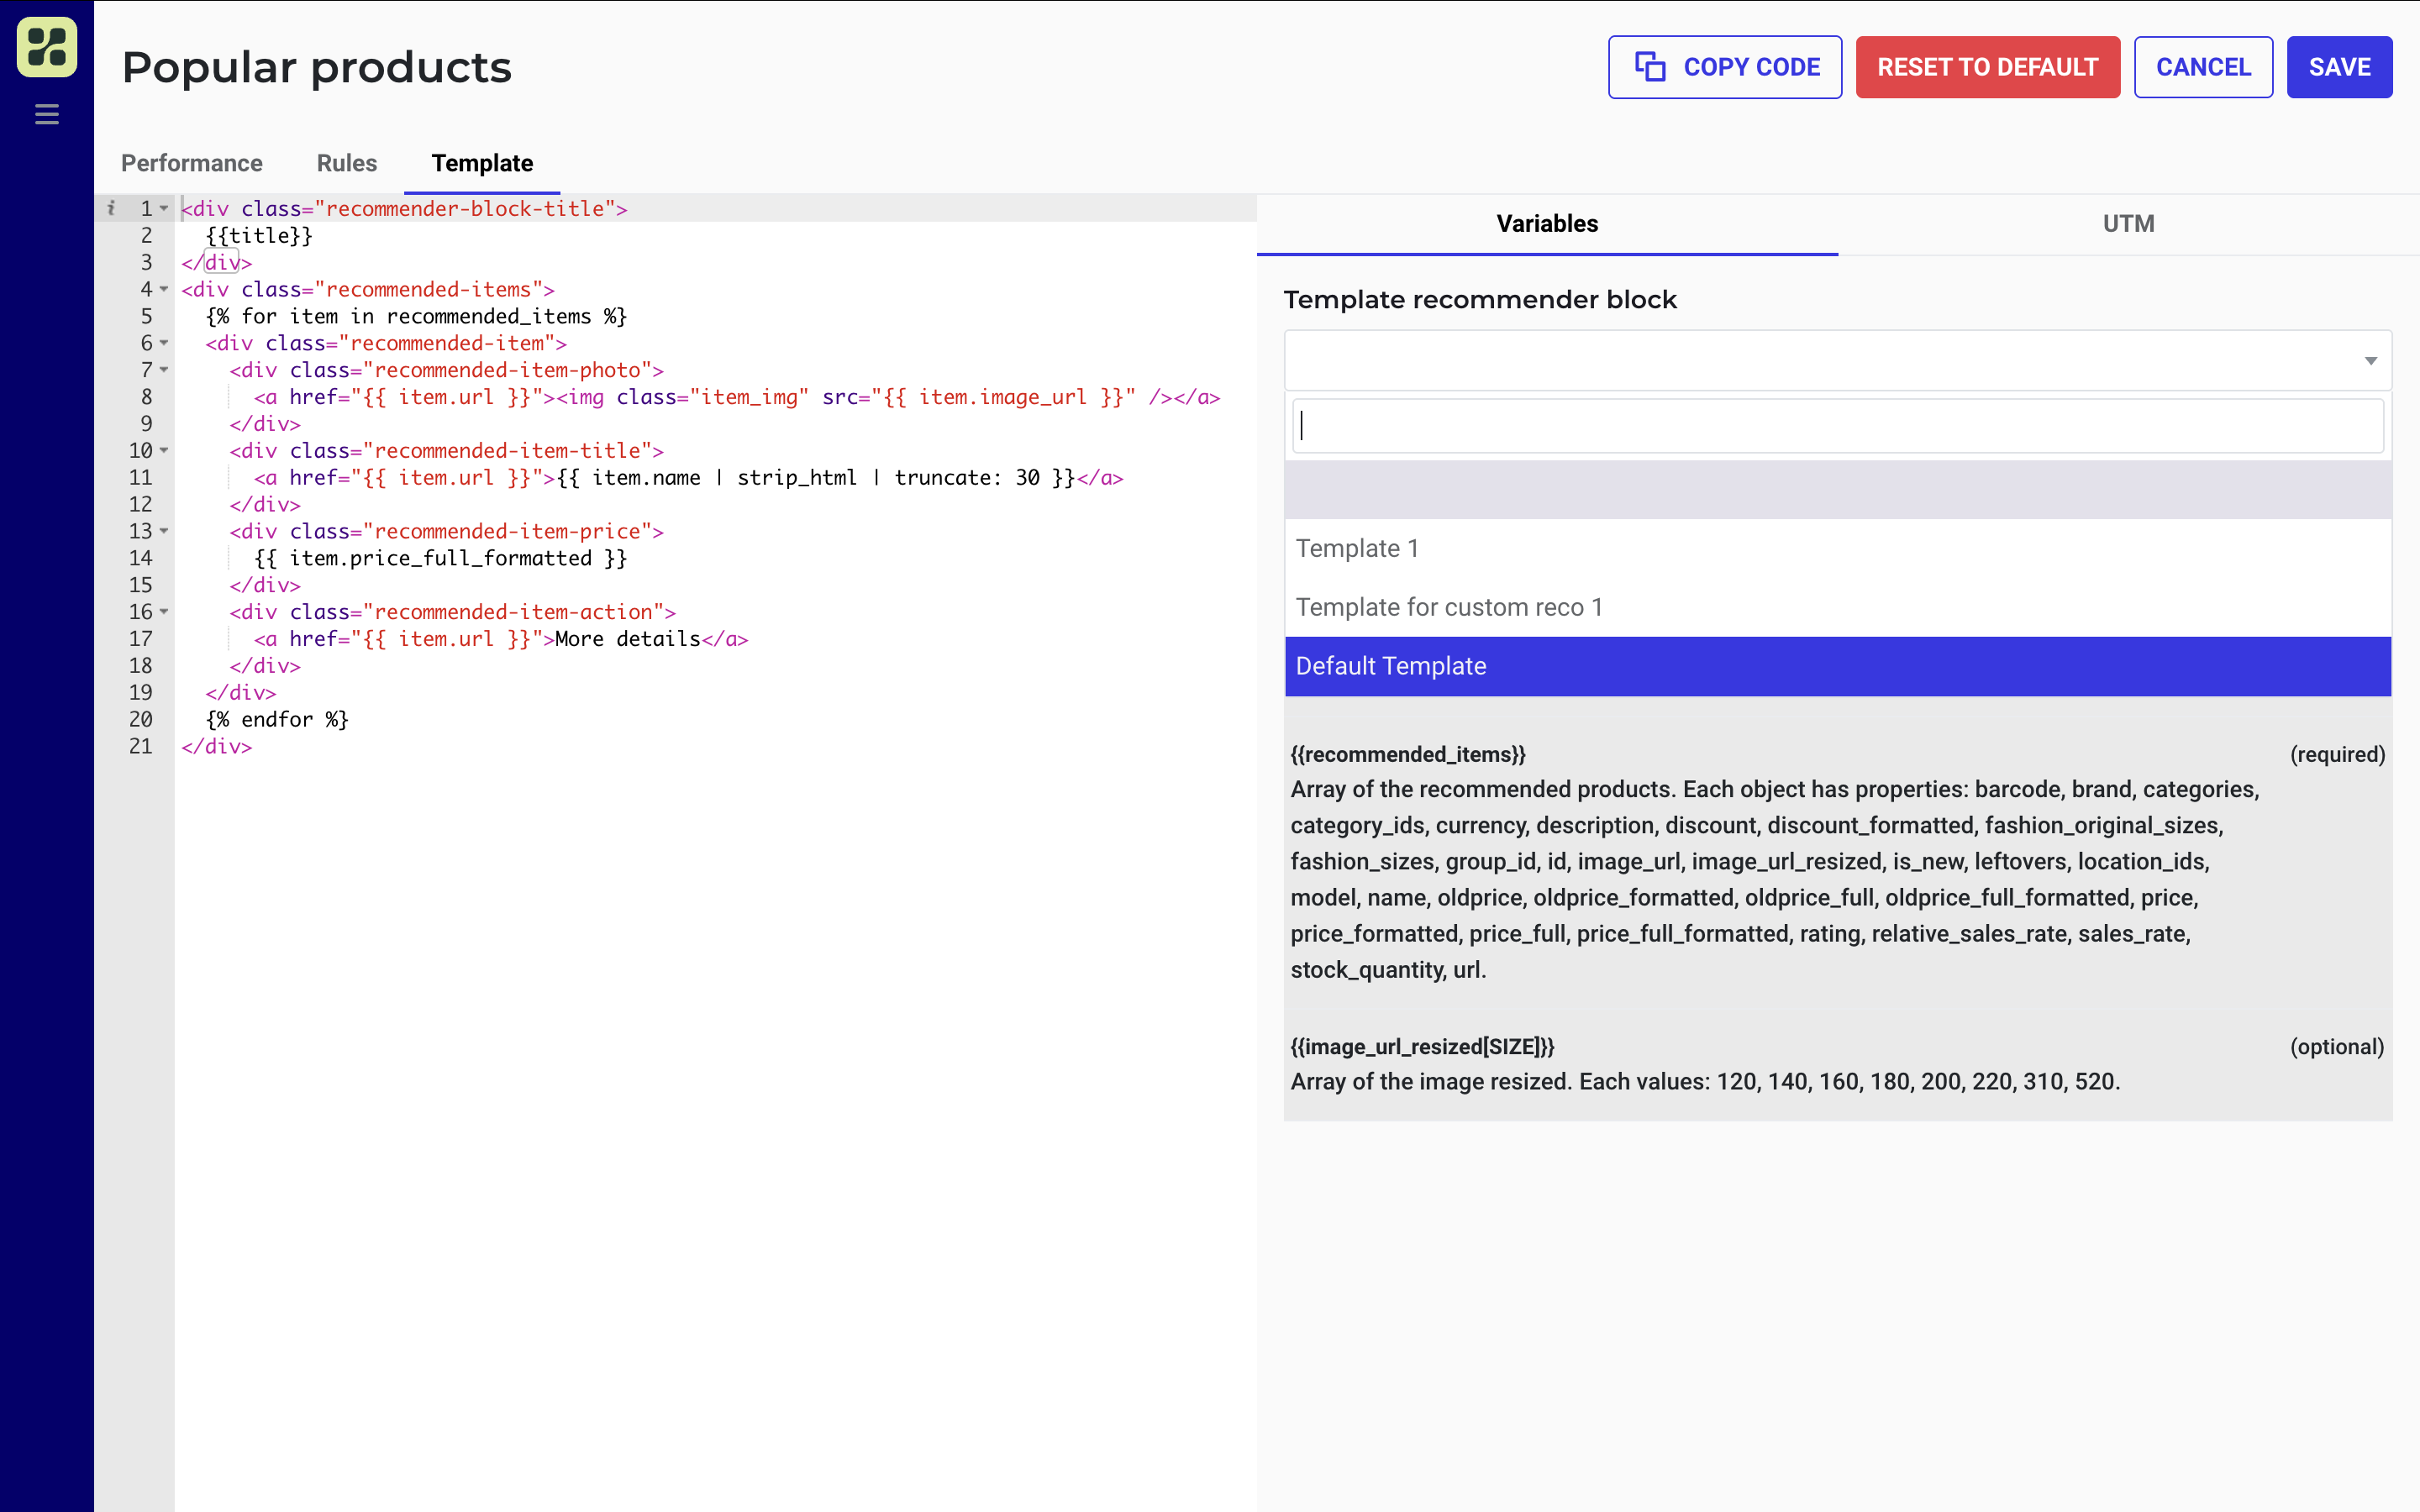Toggle the template recommender block dropdown arrow
Screen dimensions: 2420x1512
click(2370, 361)
